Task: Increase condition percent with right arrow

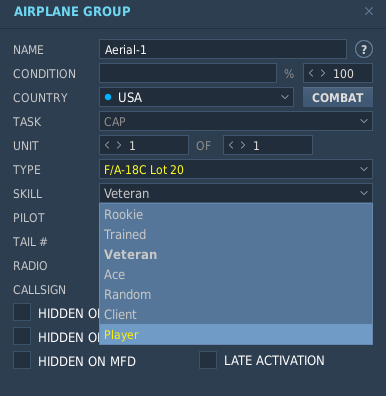Action: coord(323,73)
